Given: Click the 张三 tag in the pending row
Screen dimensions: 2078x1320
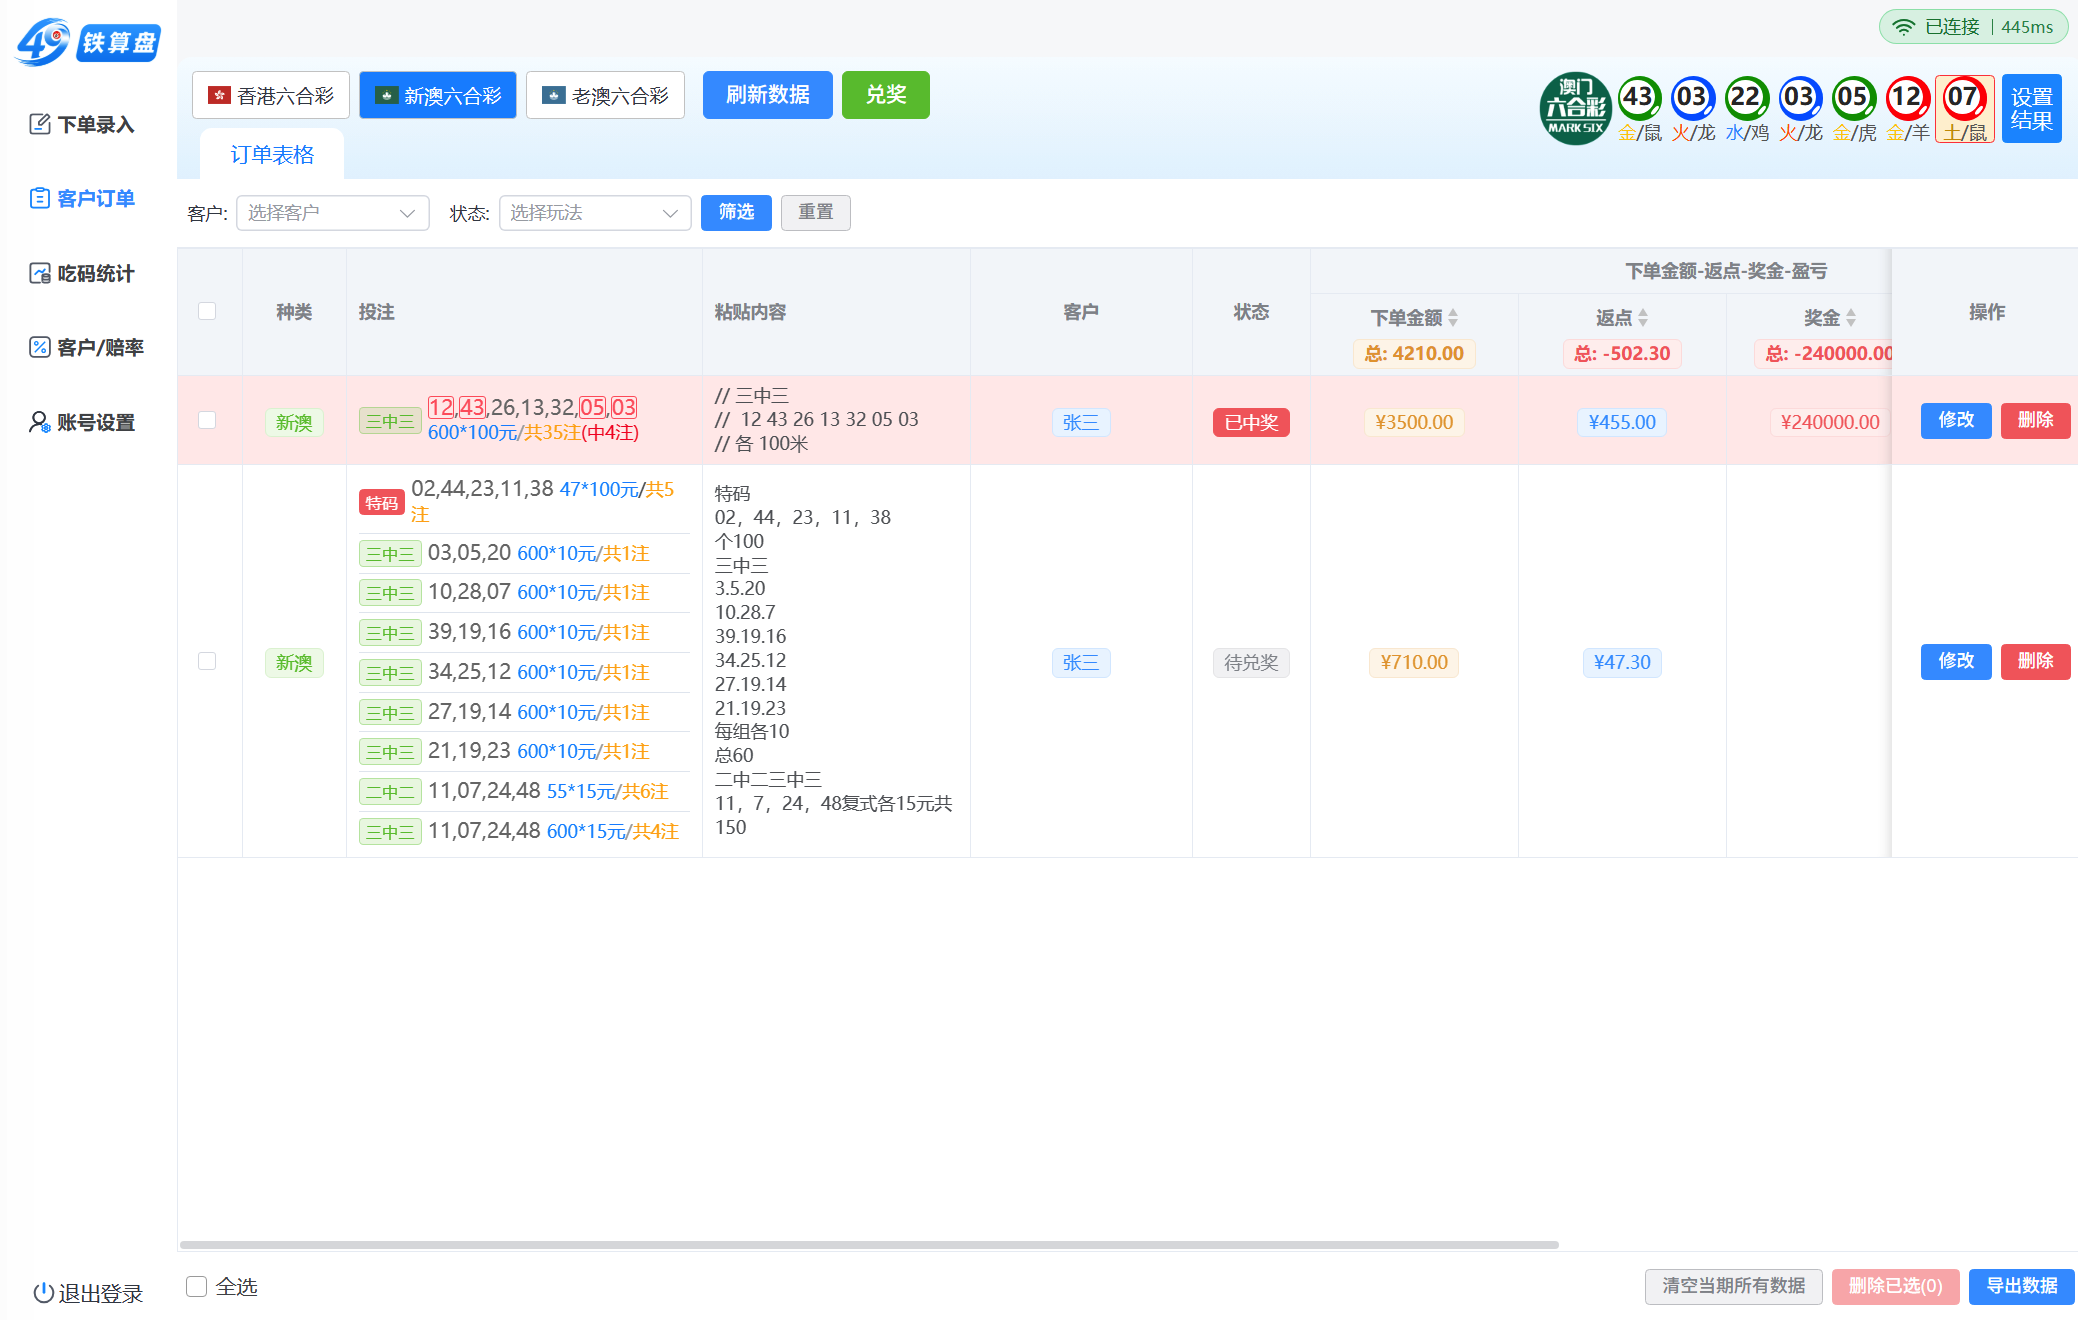Looking at the screenshot, I should point(1081,662).
